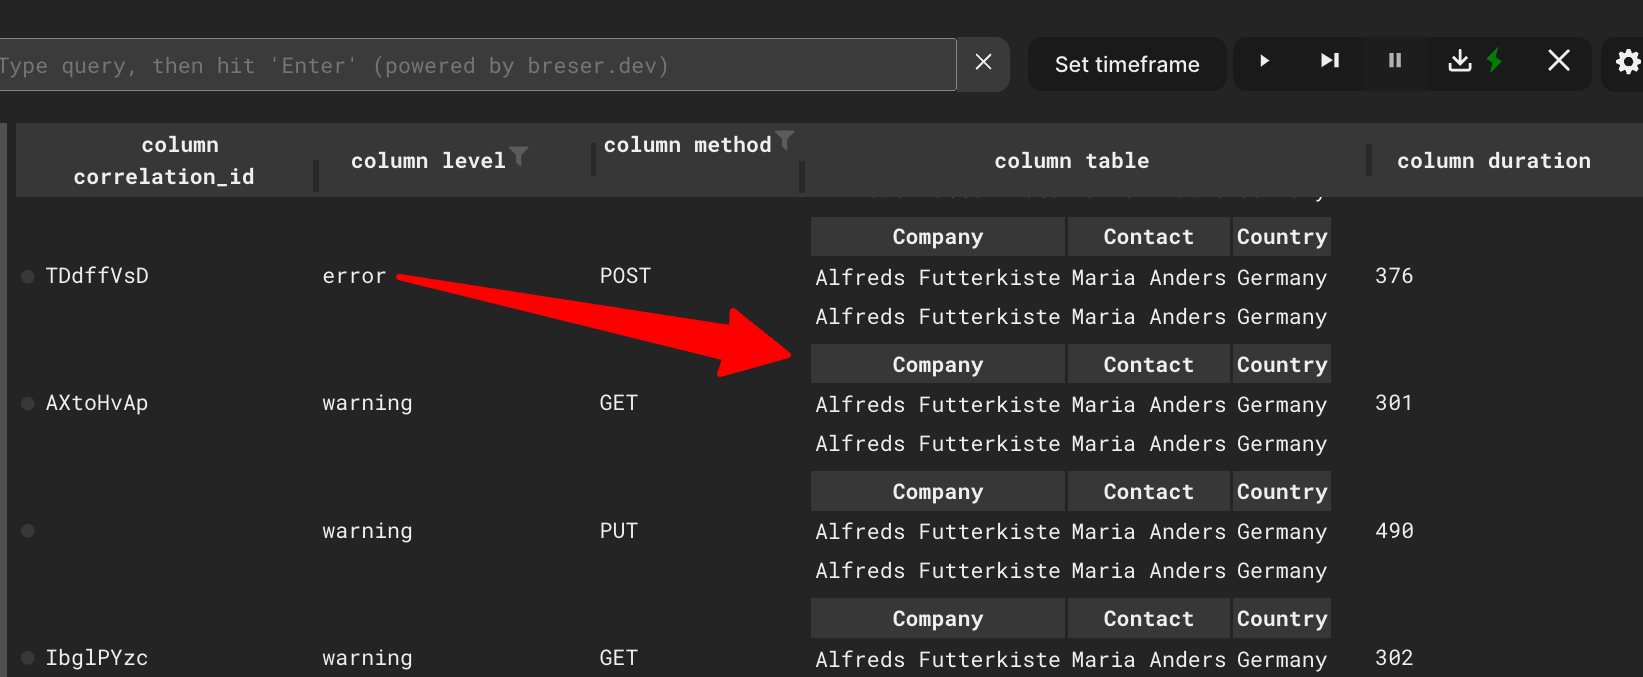Toggle the row marker dot for AXtoHvAp
Viewport: 1643px width, 677px height.
click(28, 404)
